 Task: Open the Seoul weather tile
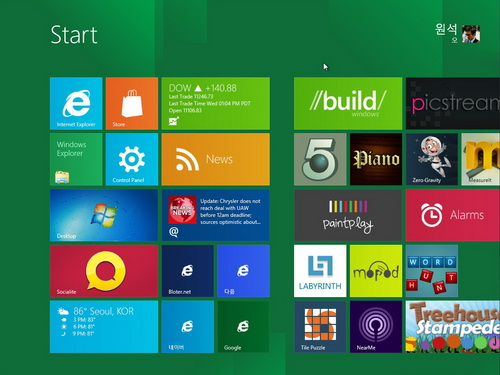[104, 327]
